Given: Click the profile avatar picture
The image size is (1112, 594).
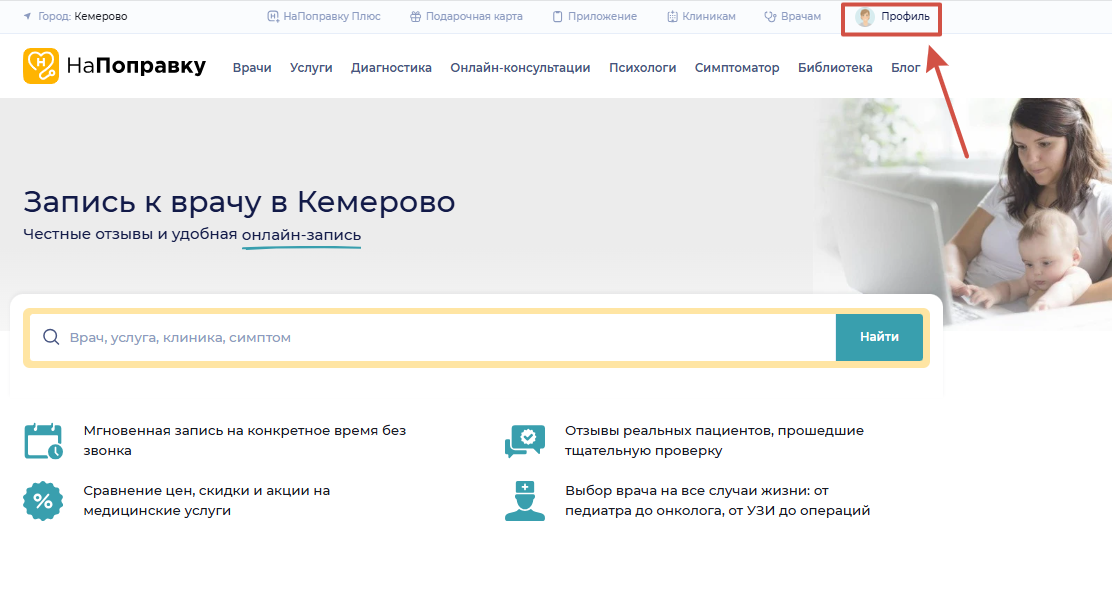Looking at the screenshot, I should pos(864,17).
